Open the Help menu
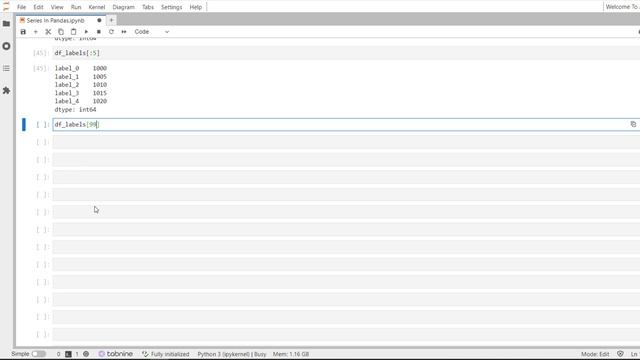The height and width of the screenshot is (360, 640). (x=196, y=7)
